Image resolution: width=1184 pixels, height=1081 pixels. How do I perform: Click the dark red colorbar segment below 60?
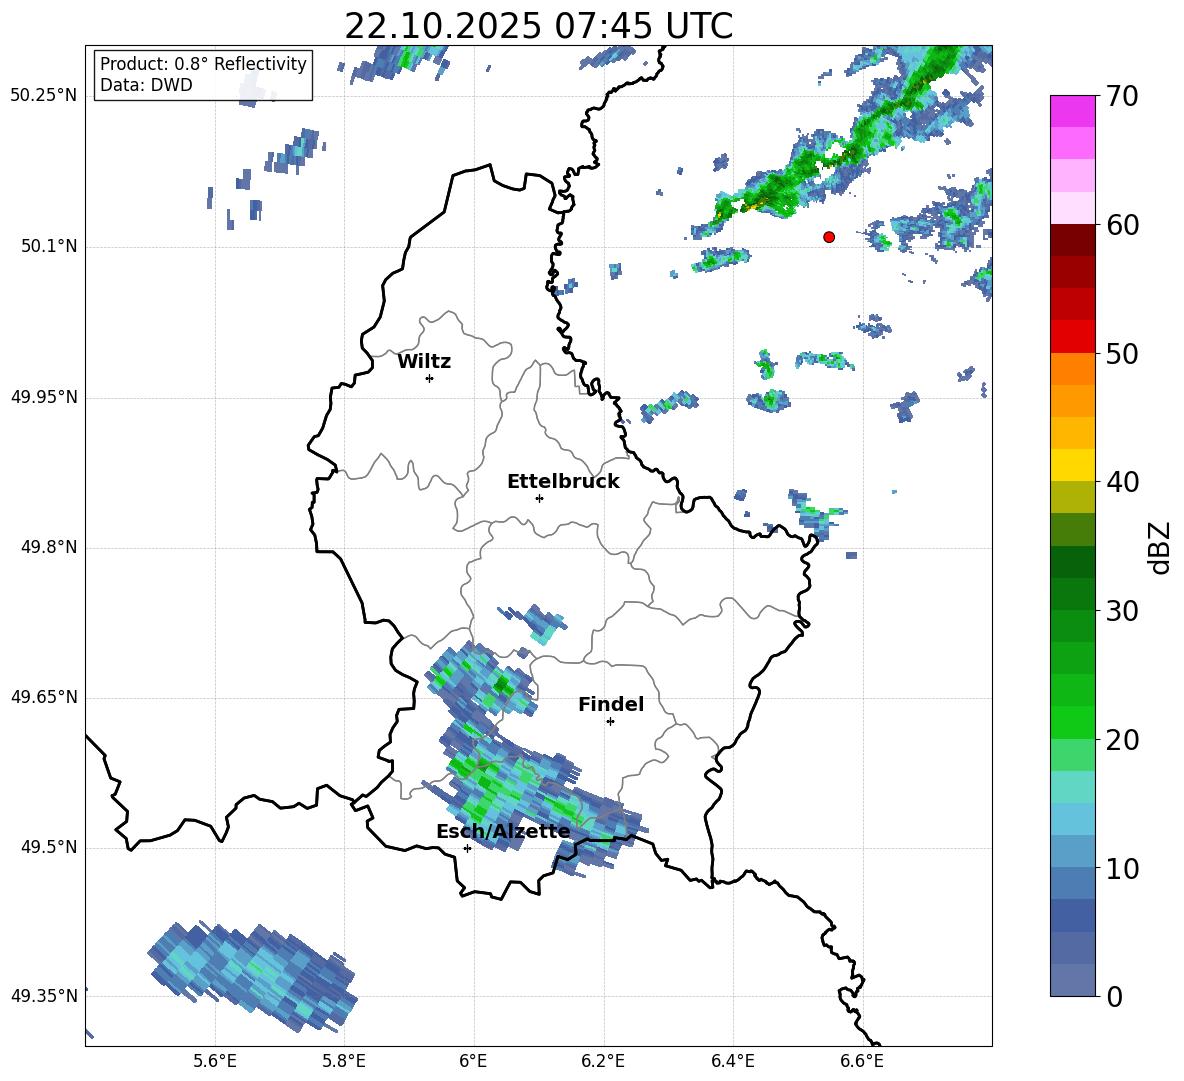pyautogui.click(x=1072, y=239)
